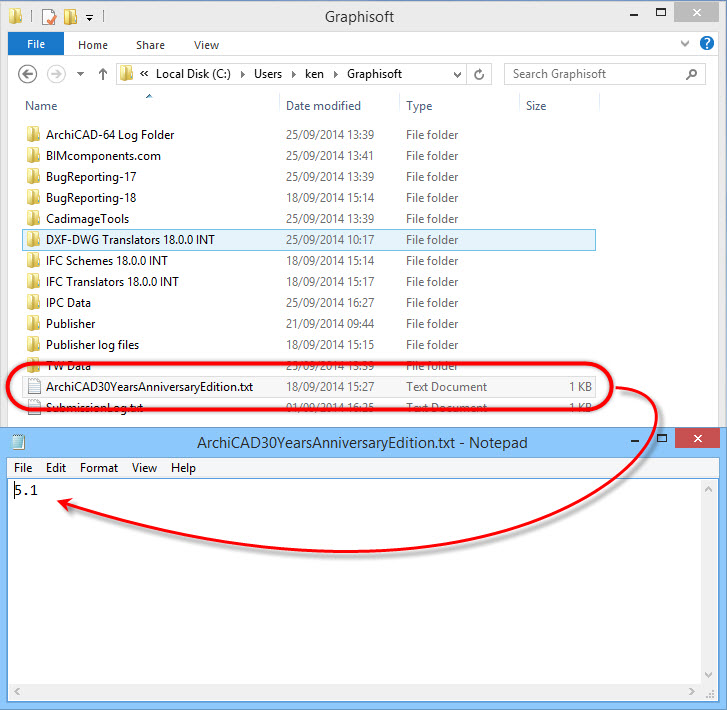
Task: Sort by the Type column header
Action: (x=419, y=106)
